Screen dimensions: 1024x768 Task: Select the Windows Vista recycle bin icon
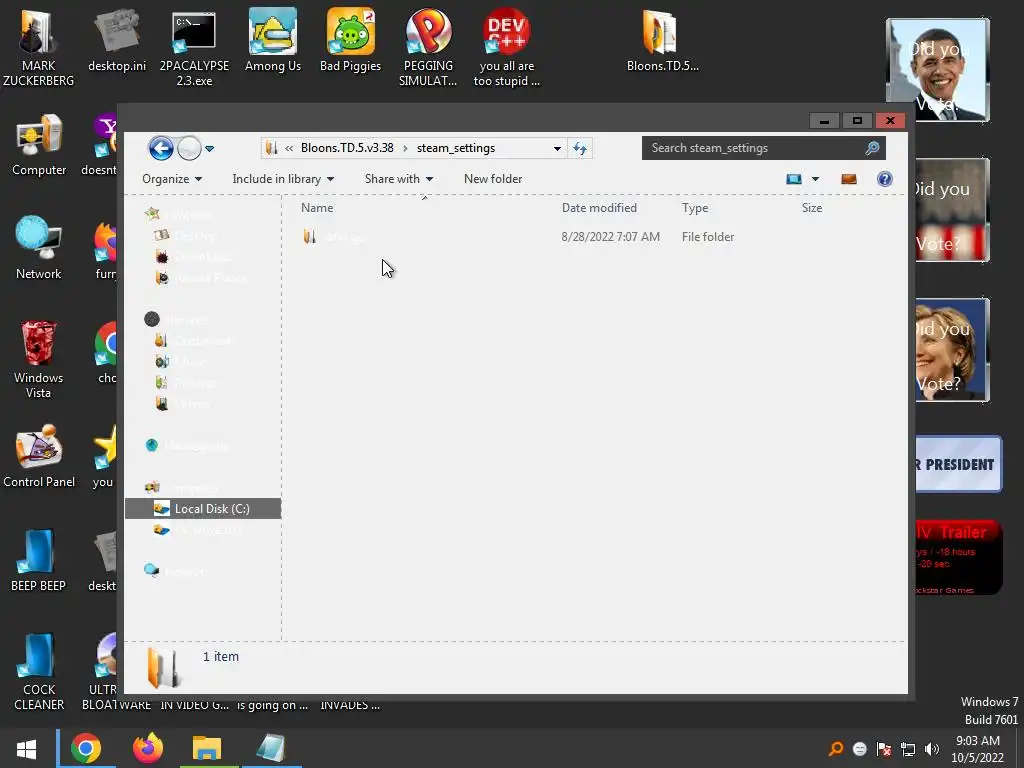click(x=39, y=360)
